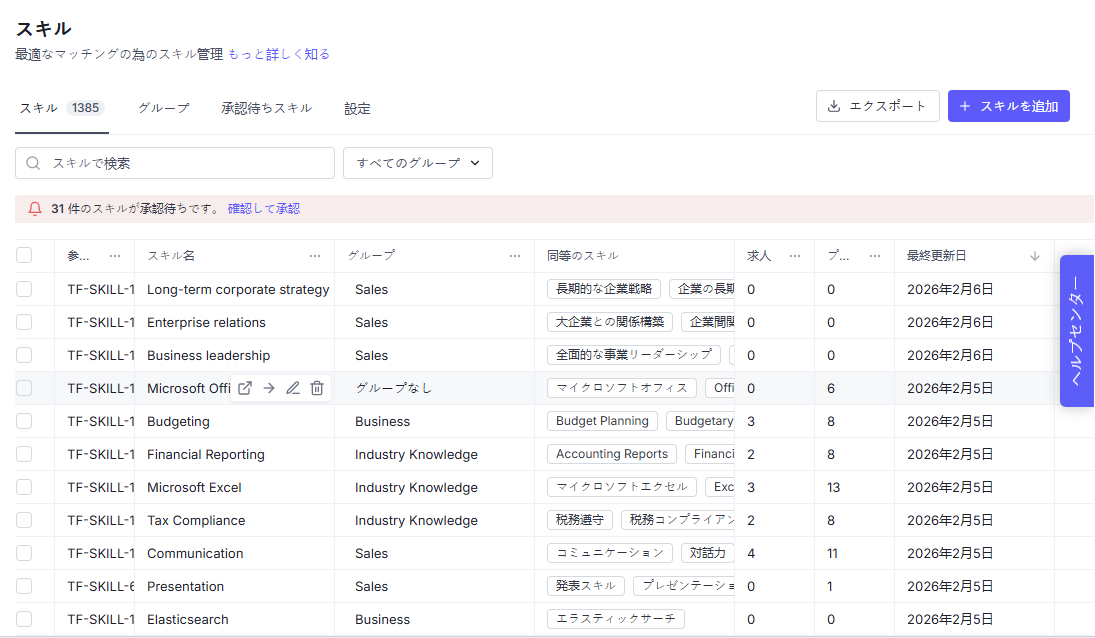1095x638 pixels.
Task: Follow the 確認して承認 link
Action: click(264, 209)
